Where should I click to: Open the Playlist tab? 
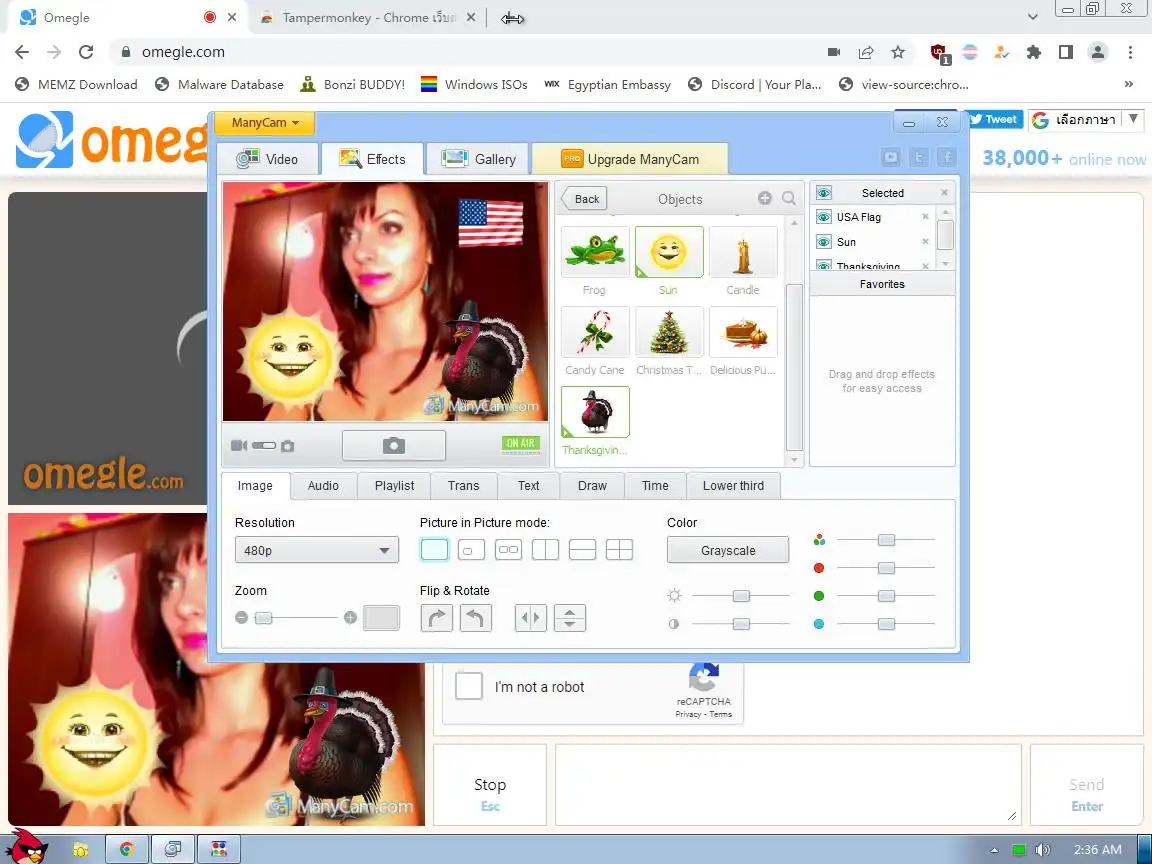pyautogui.click(x=395, y=486)
